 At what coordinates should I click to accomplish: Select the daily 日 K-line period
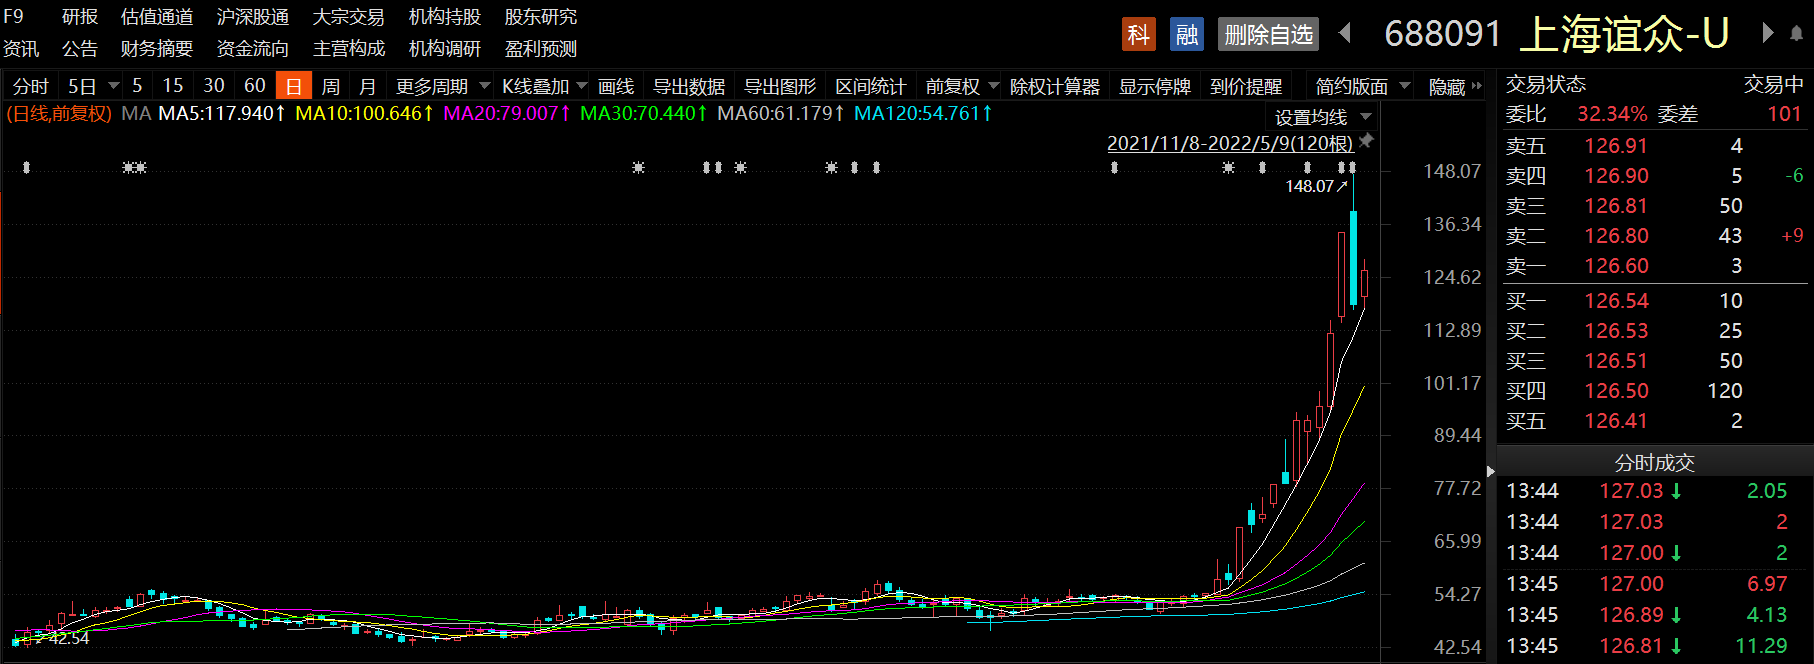coord(294,87)
